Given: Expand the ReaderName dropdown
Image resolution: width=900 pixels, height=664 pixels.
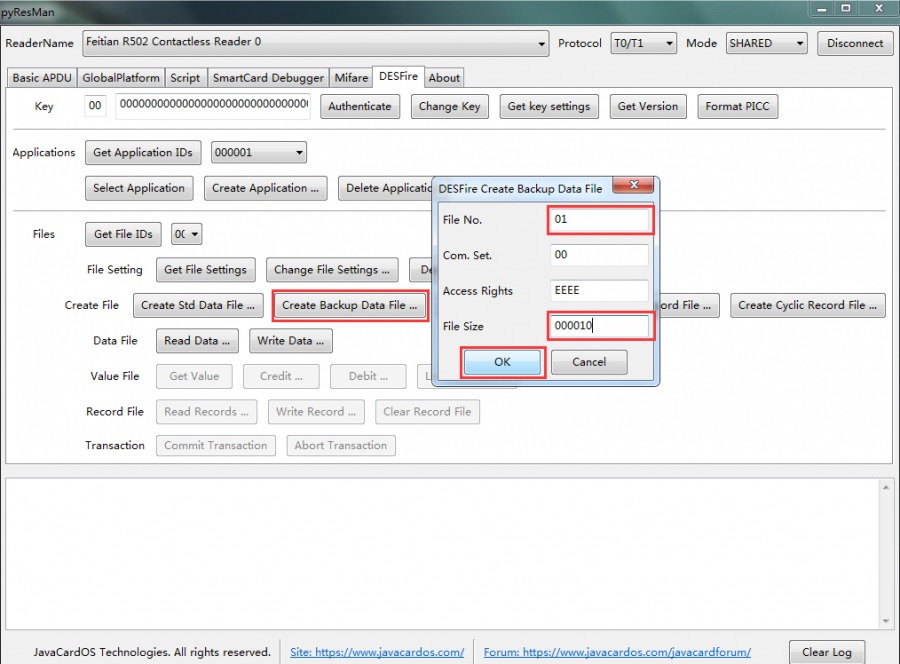Looking at the screenshot, I should [x=542, y=44].
